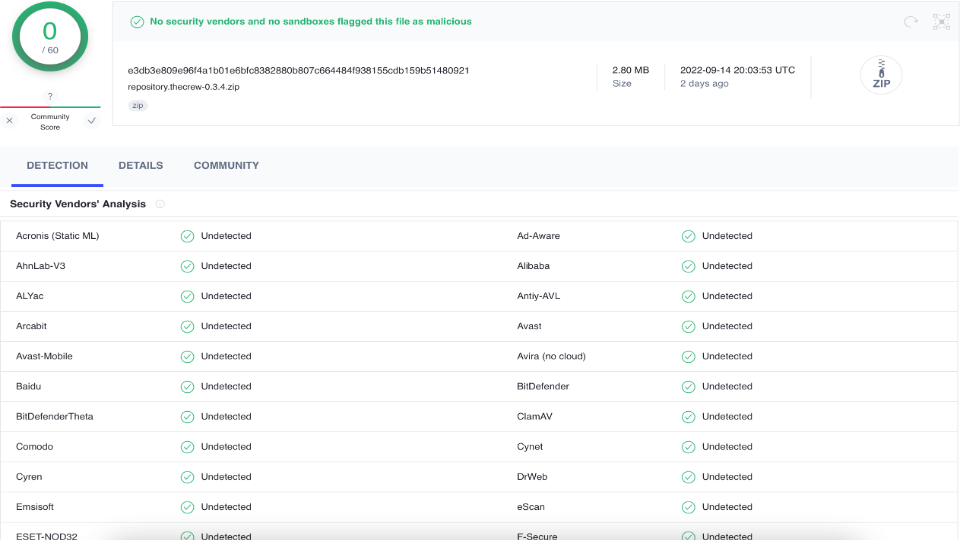Vote file harmless with community check mark

coord(92,121)
